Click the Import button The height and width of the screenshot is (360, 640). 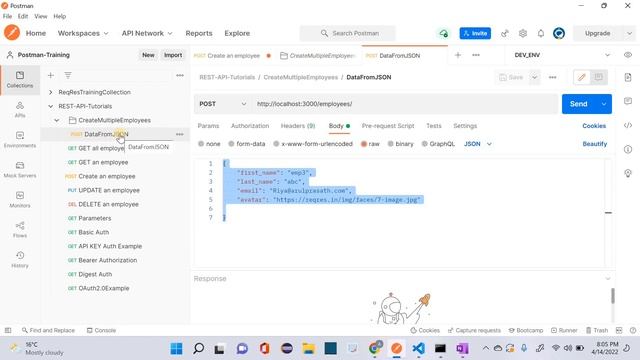173,55
